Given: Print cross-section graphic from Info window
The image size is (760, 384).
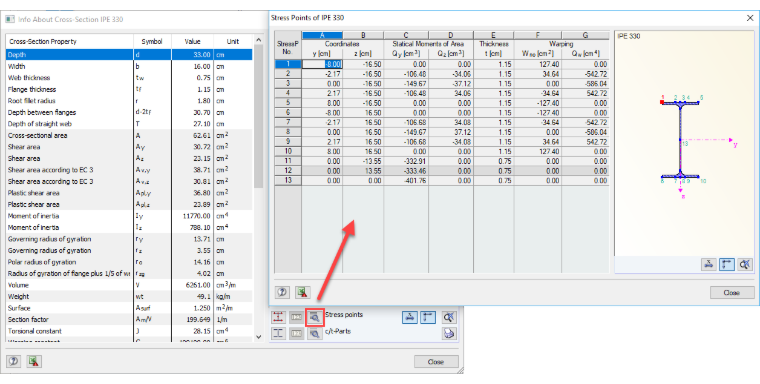Looking at the screenshot, I should [449, 334].
